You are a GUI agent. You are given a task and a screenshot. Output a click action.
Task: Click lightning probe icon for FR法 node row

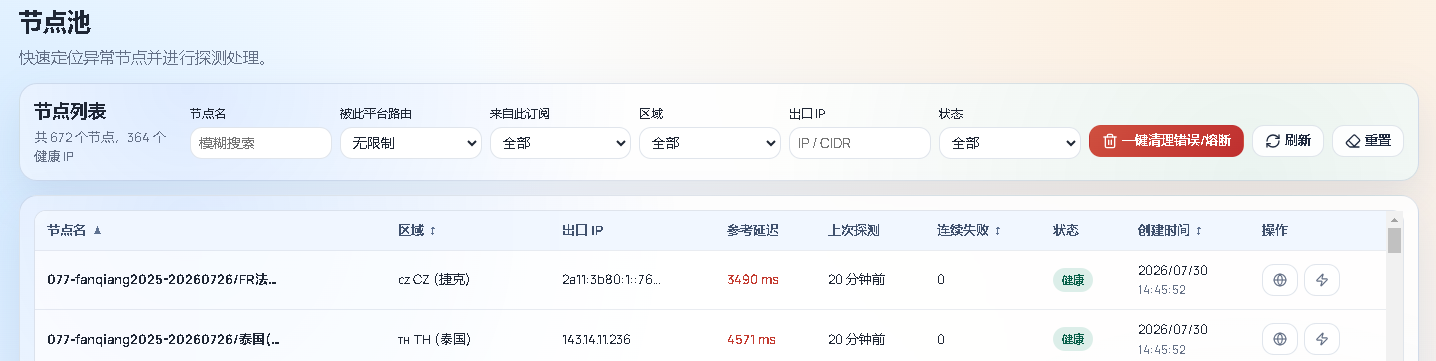click(1322, 280)
